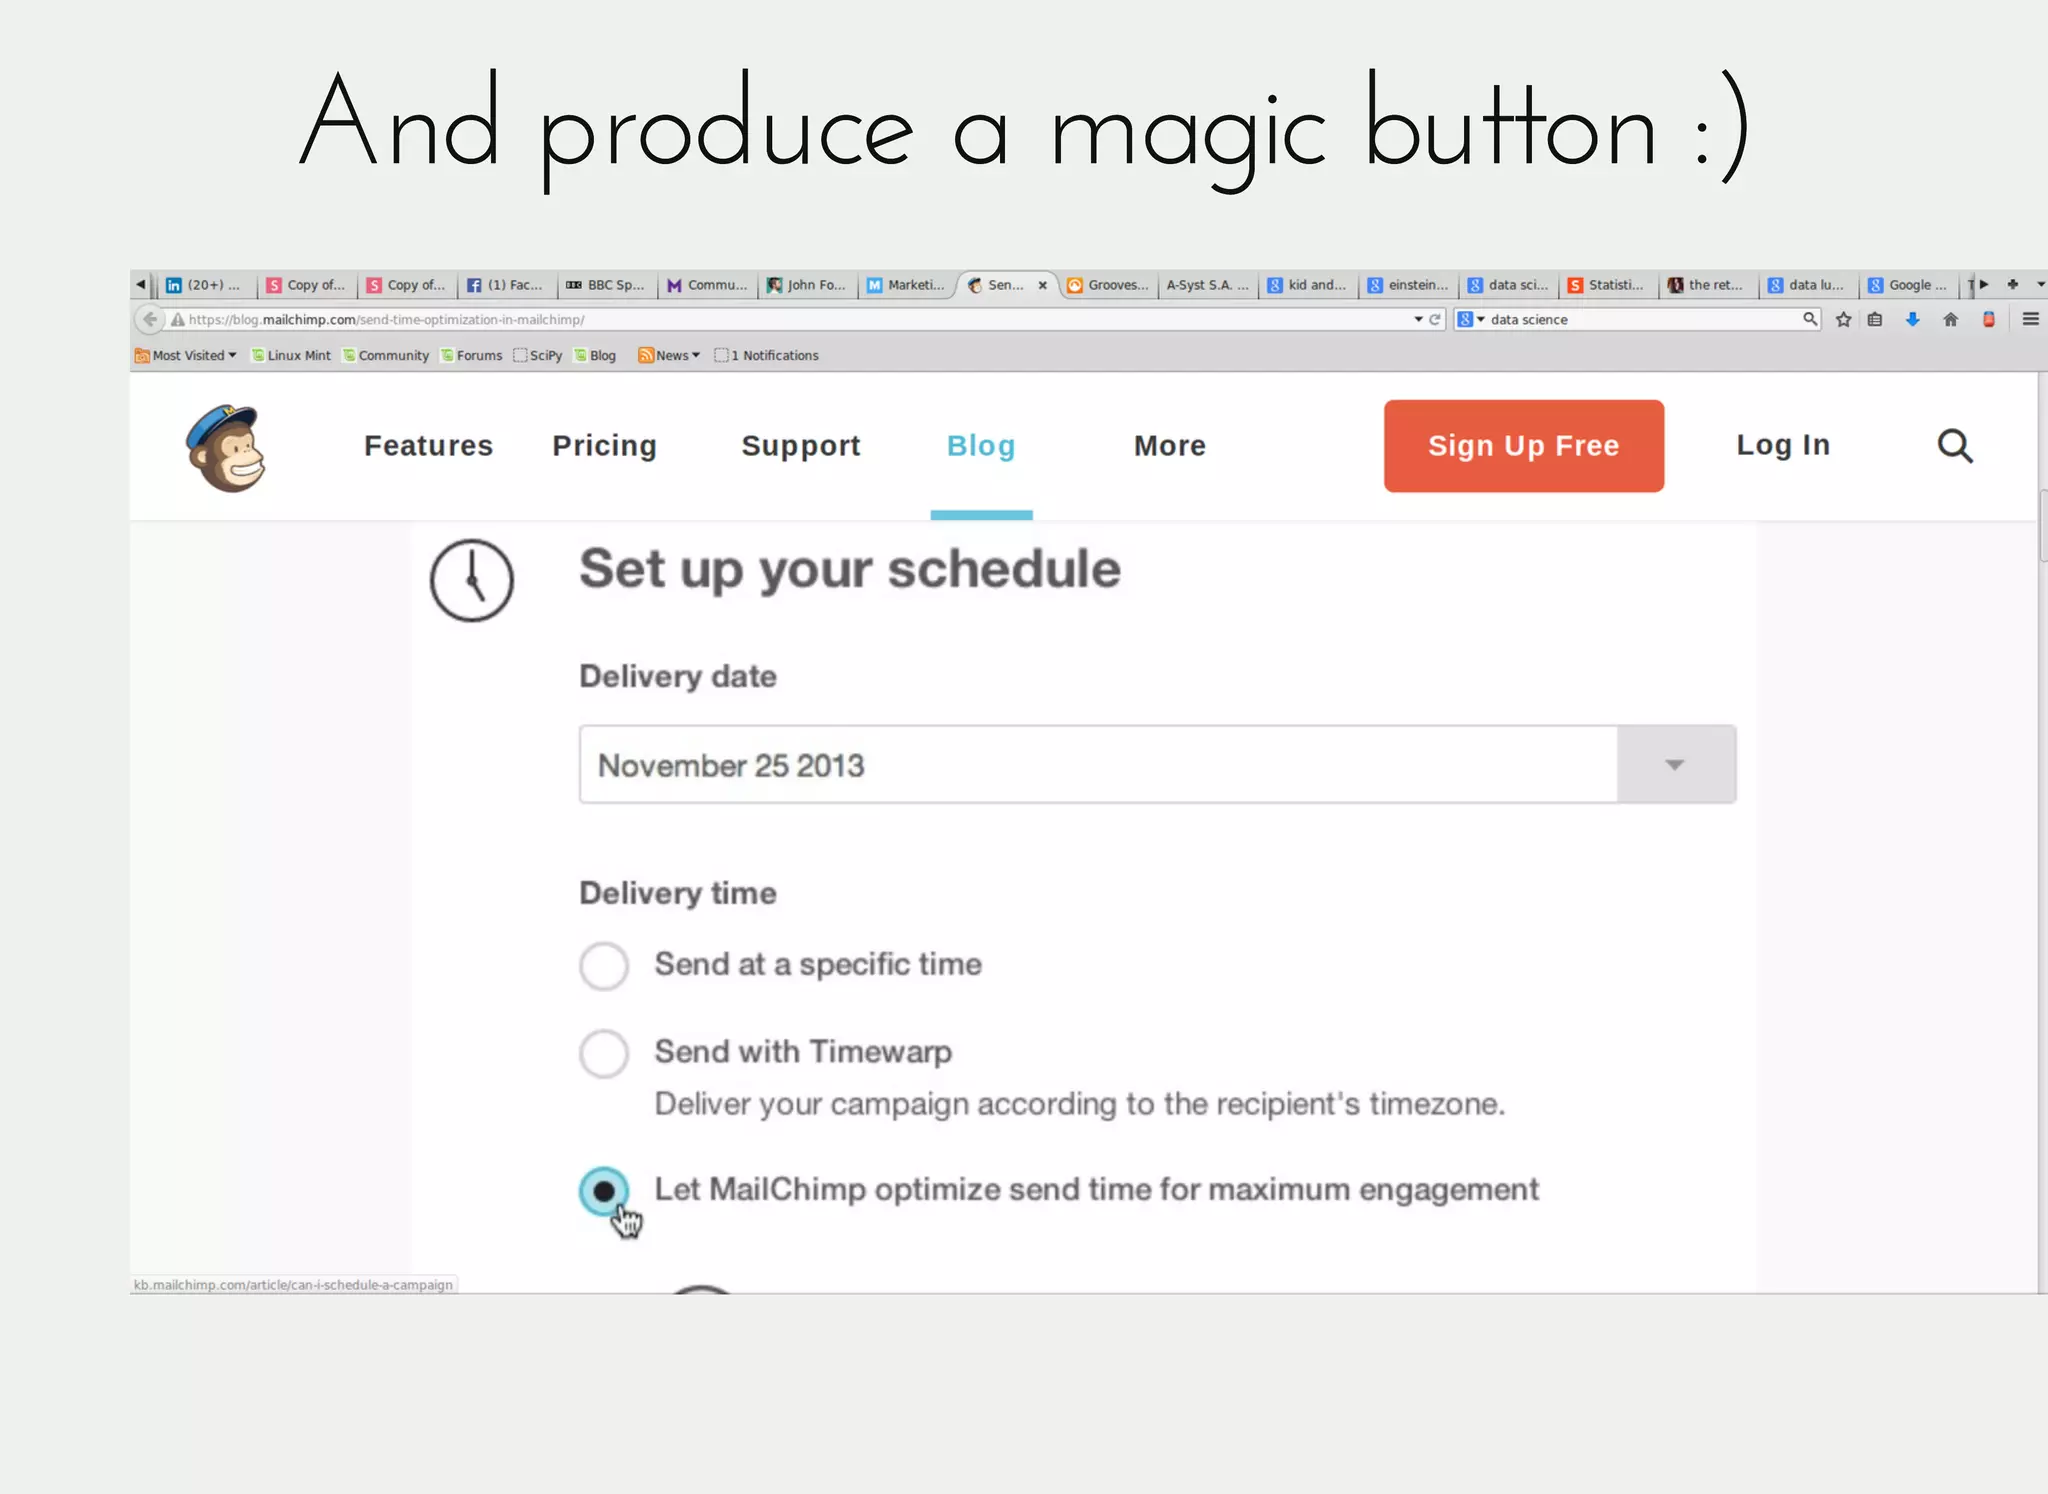Close the active Sen... tab
The height and width of the screenshot is (1494, 2048).
click(1042, 285)
